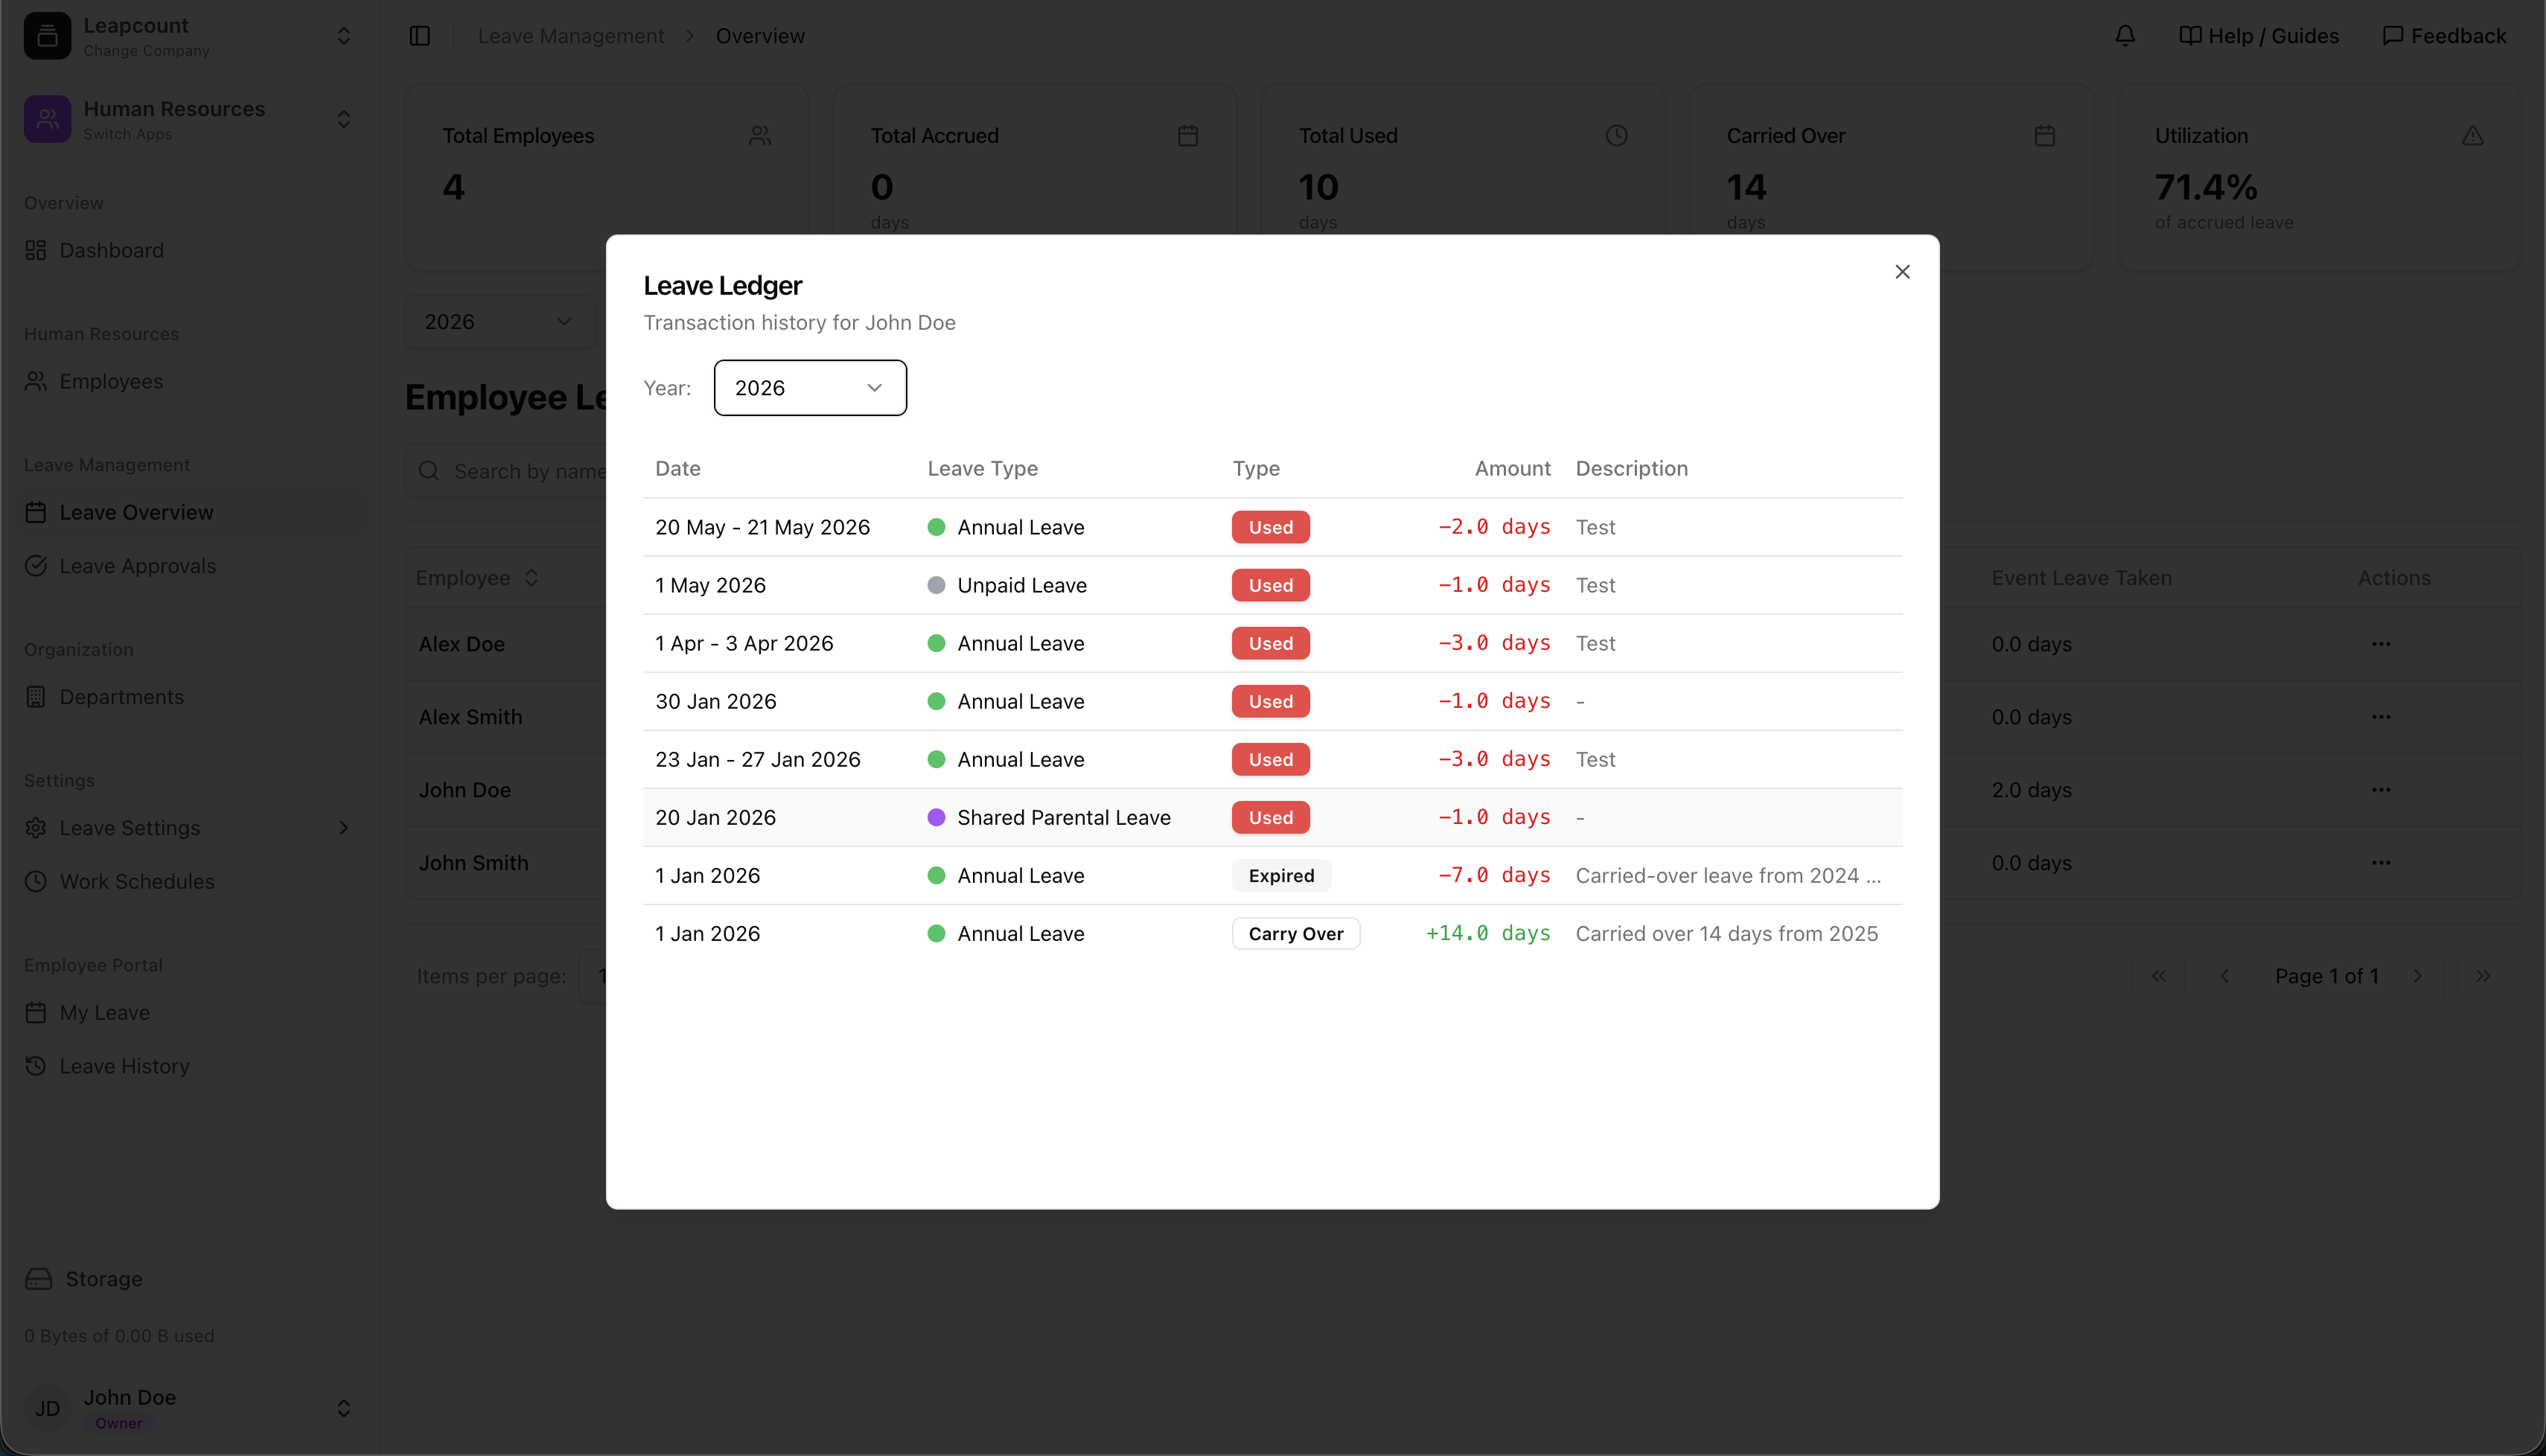Select Leave Overview in sidebar
This screenshot has height=1456, width=2546.
pyautogui.click(x=190, y=512)
